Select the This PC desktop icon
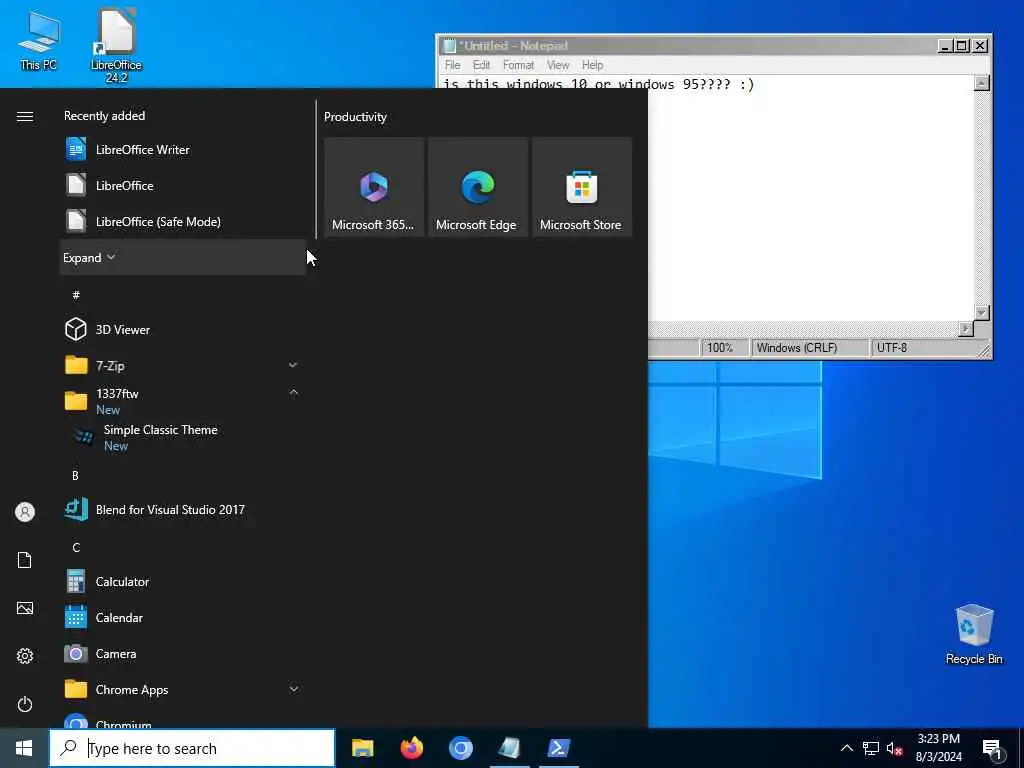The image size is (1024, 768). click(39, 40)
